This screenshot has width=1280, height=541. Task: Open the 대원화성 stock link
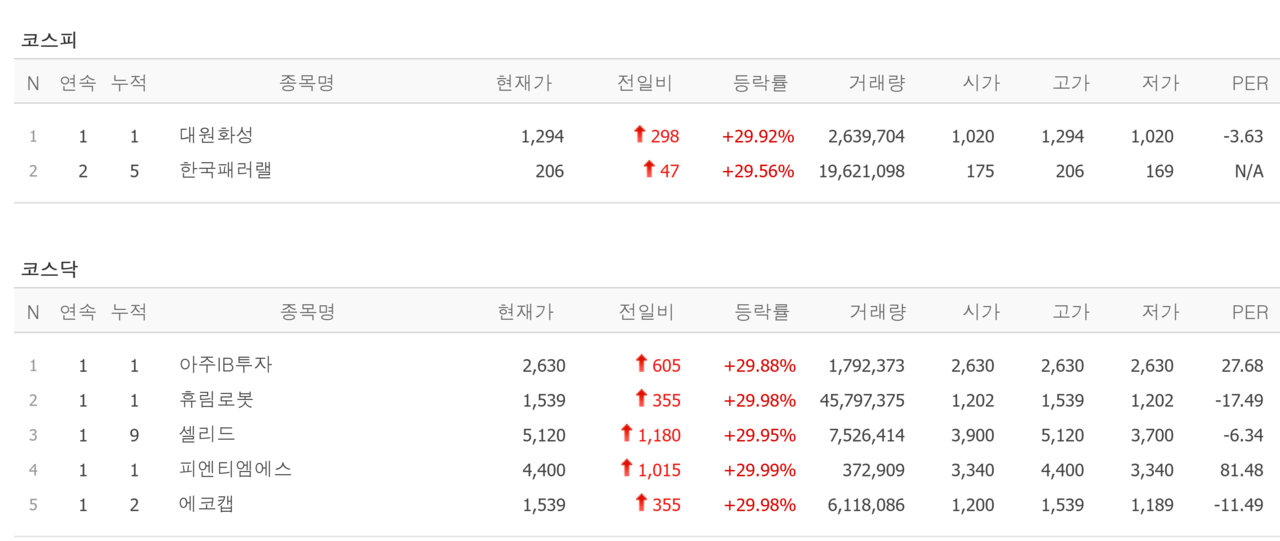coord(216,135)
